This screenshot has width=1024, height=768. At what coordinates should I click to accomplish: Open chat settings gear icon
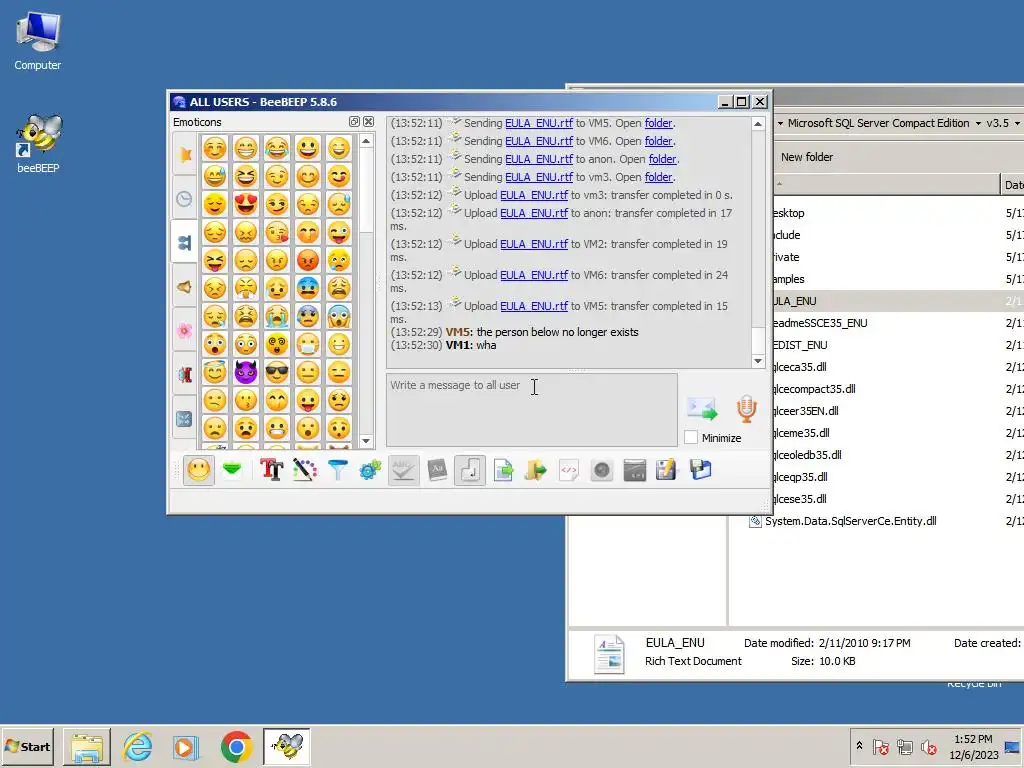pyautogui.click(x=370, y=470)
